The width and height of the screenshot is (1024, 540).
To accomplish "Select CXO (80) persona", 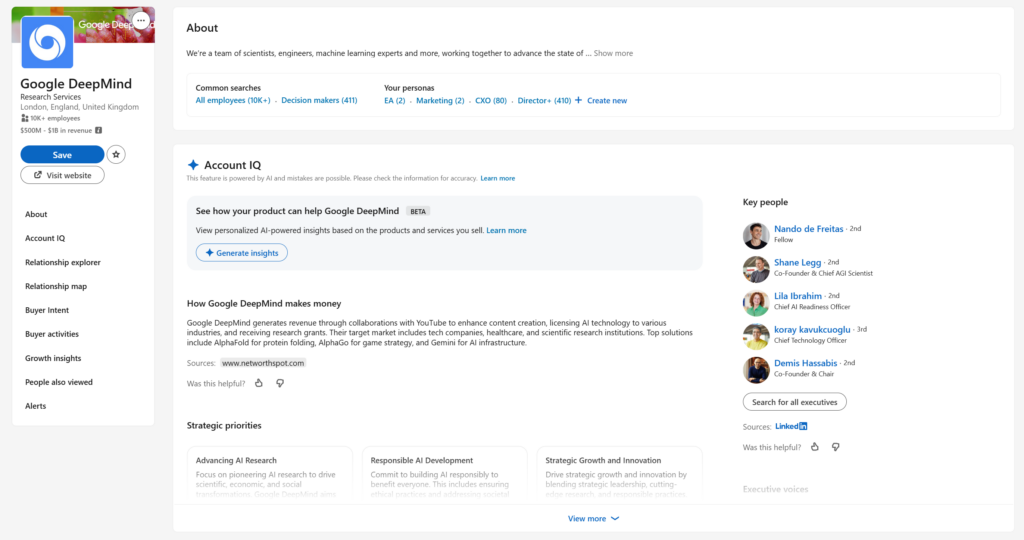I will click(490, 101).
